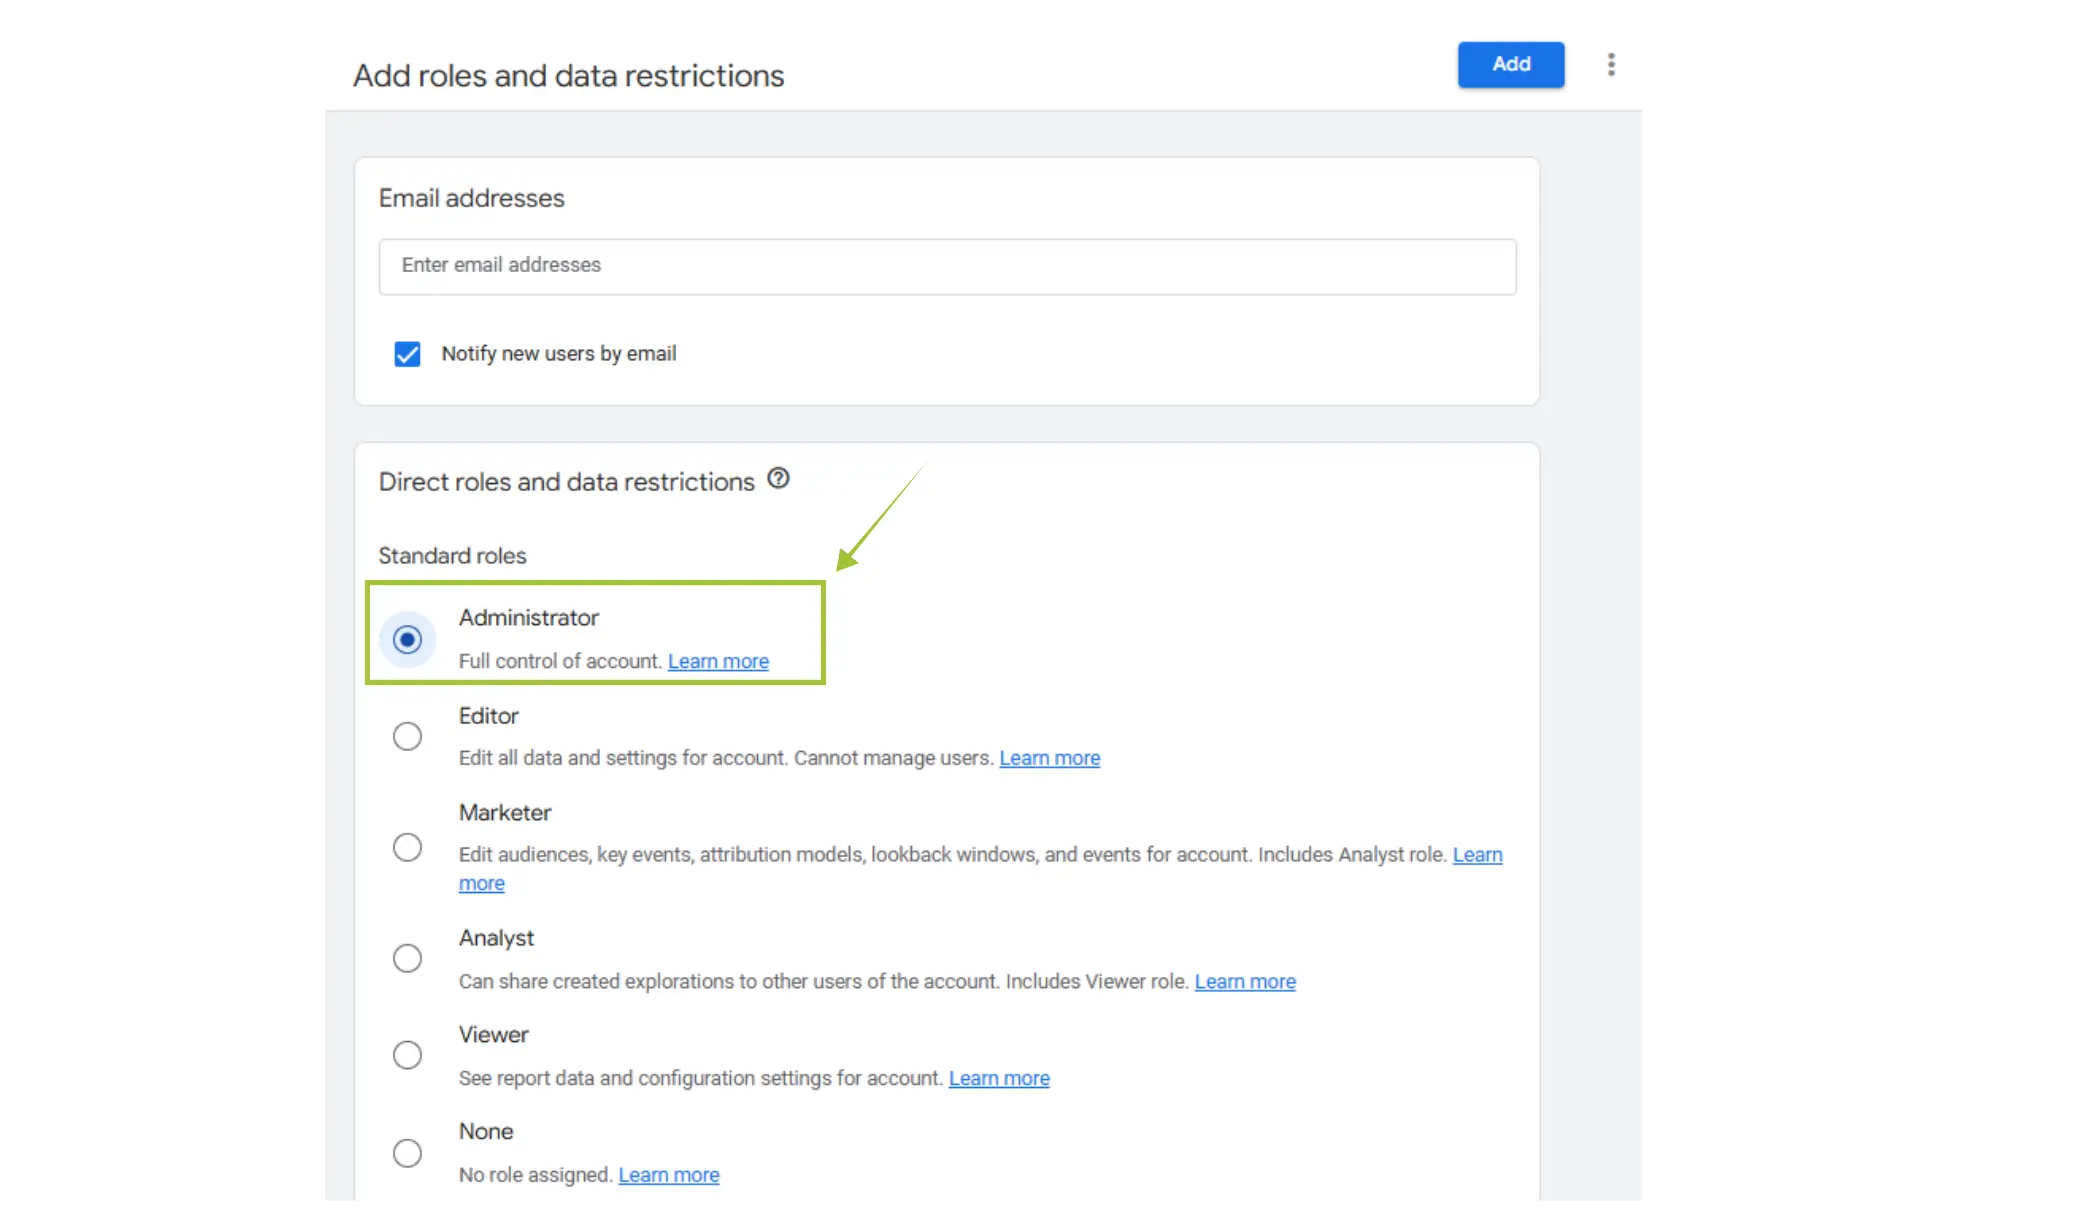The height and width of the screenshot is (1231, 2084).
Task: Open Learn more link for Administrator
Action: (x=718, y=661)
